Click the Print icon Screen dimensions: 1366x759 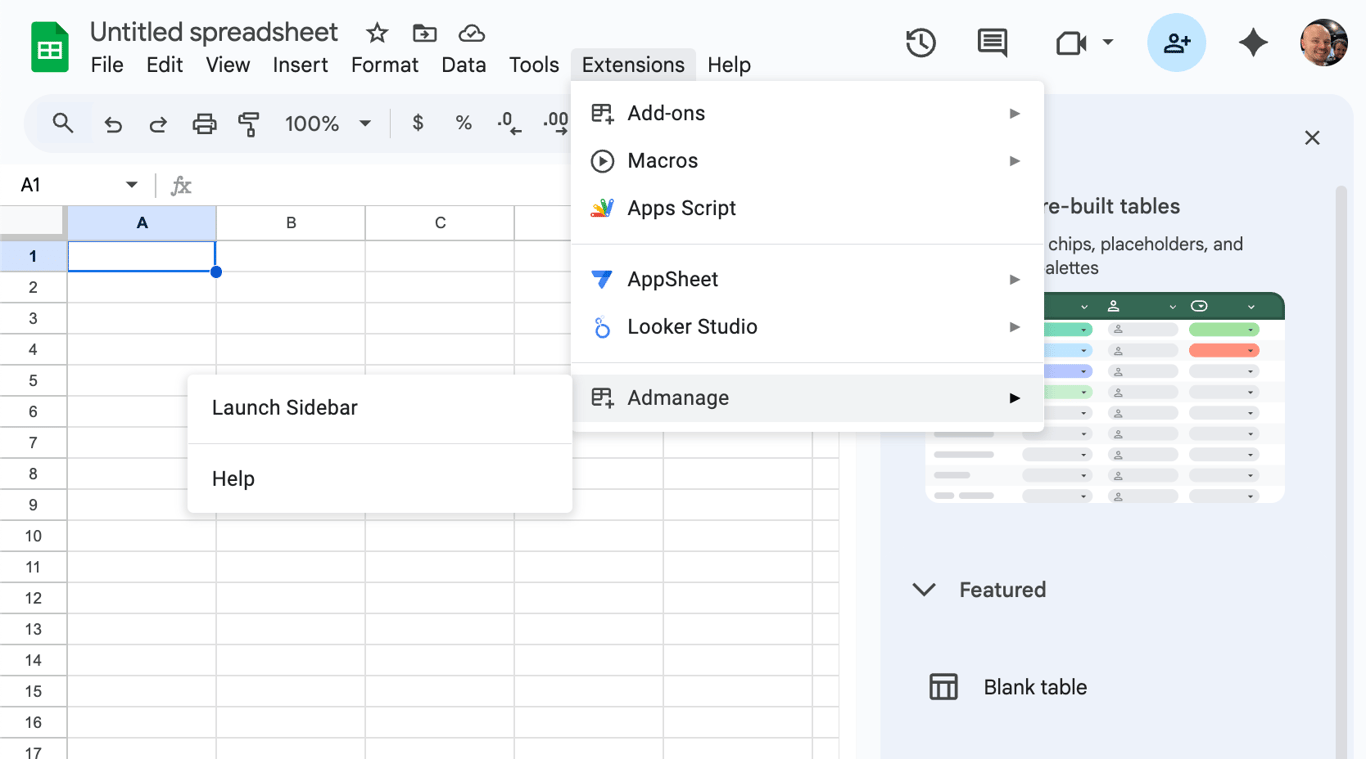click(204, 124)
